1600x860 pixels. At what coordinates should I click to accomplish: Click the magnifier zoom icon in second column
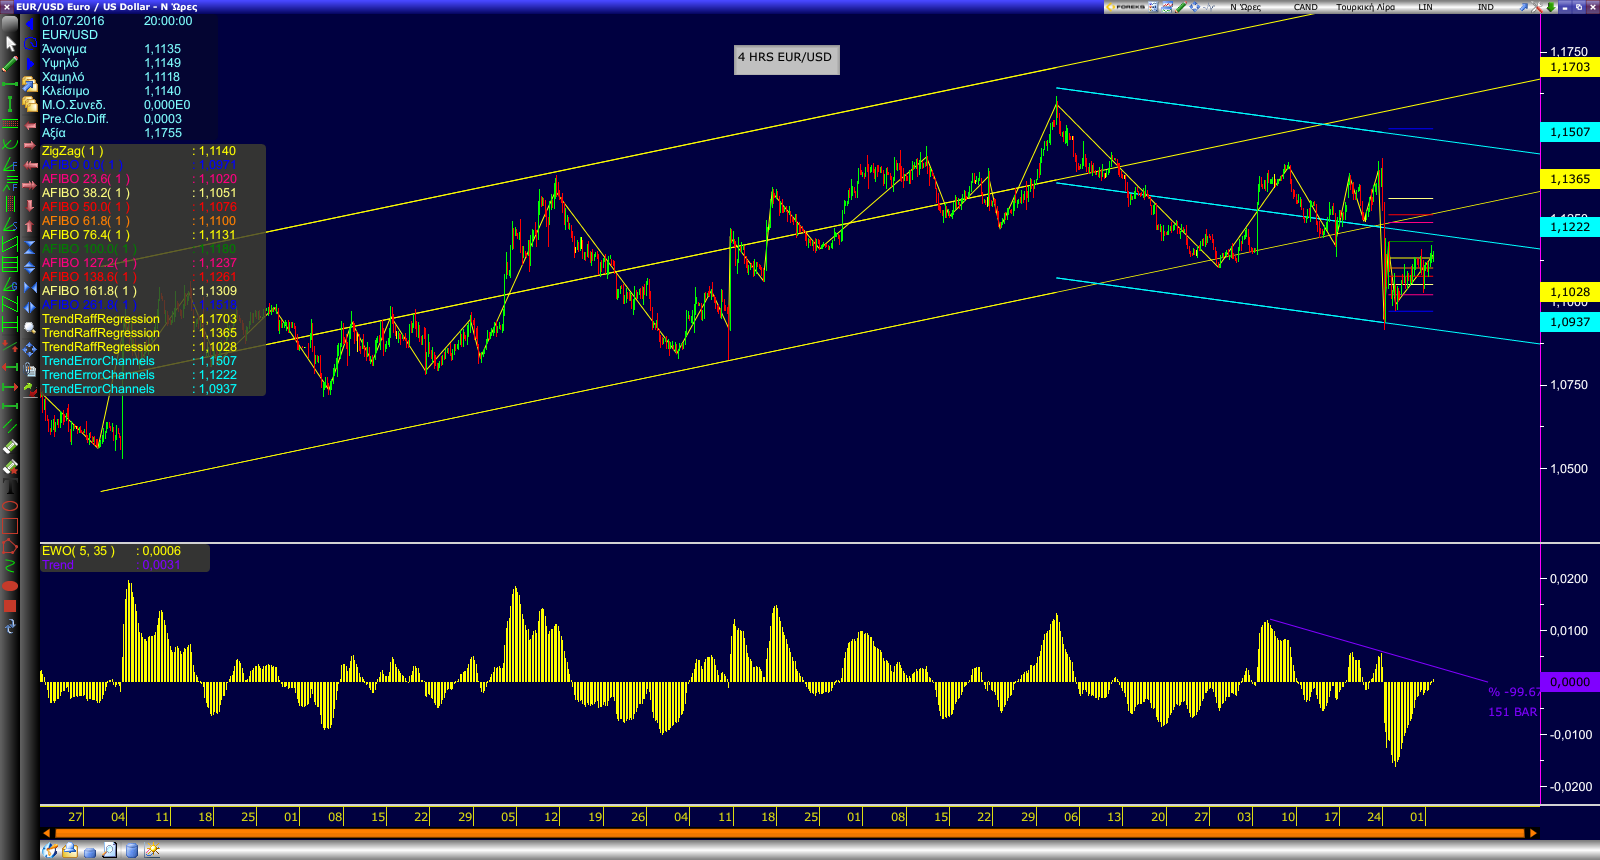pos(30,327)
